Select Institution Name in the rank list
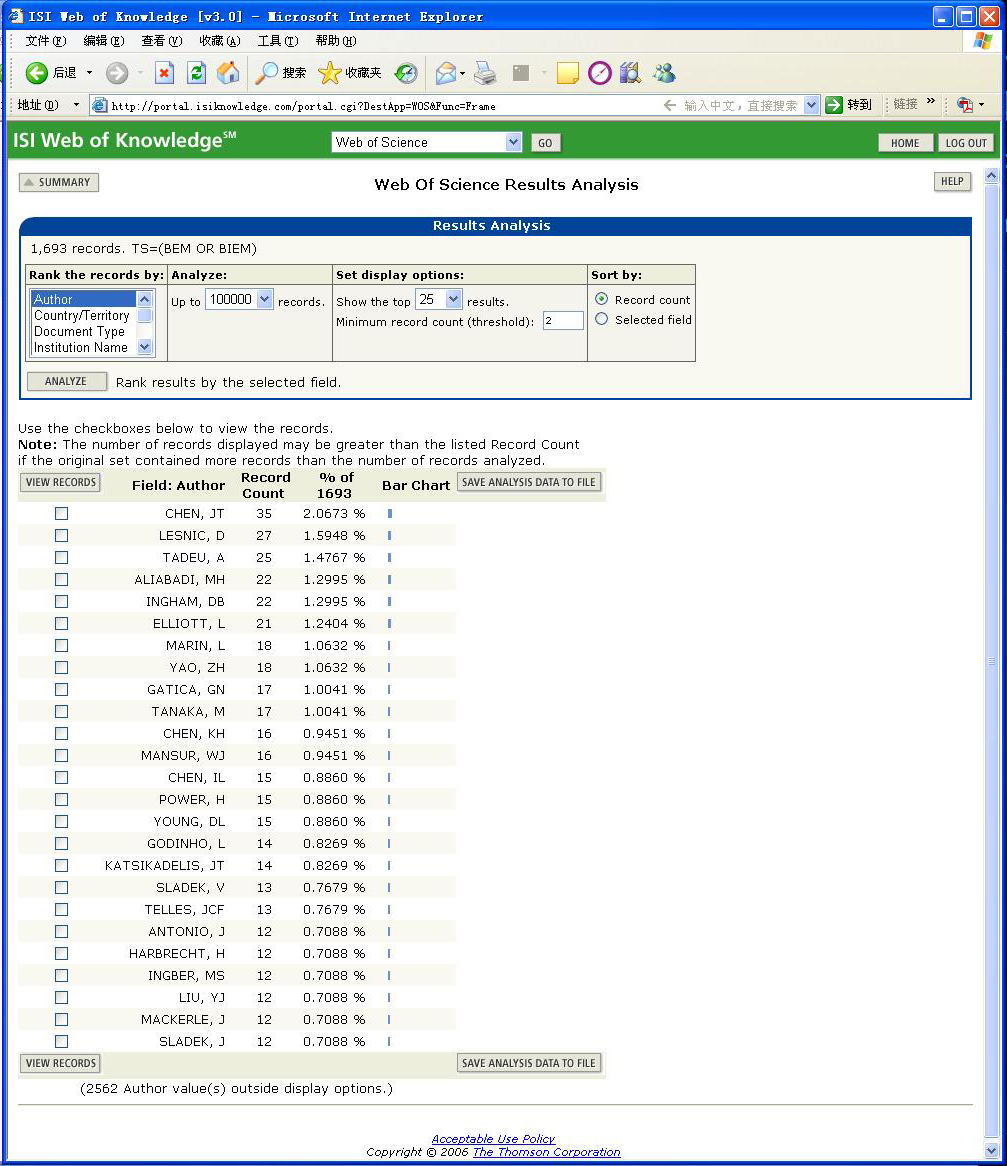 [81, 347]
